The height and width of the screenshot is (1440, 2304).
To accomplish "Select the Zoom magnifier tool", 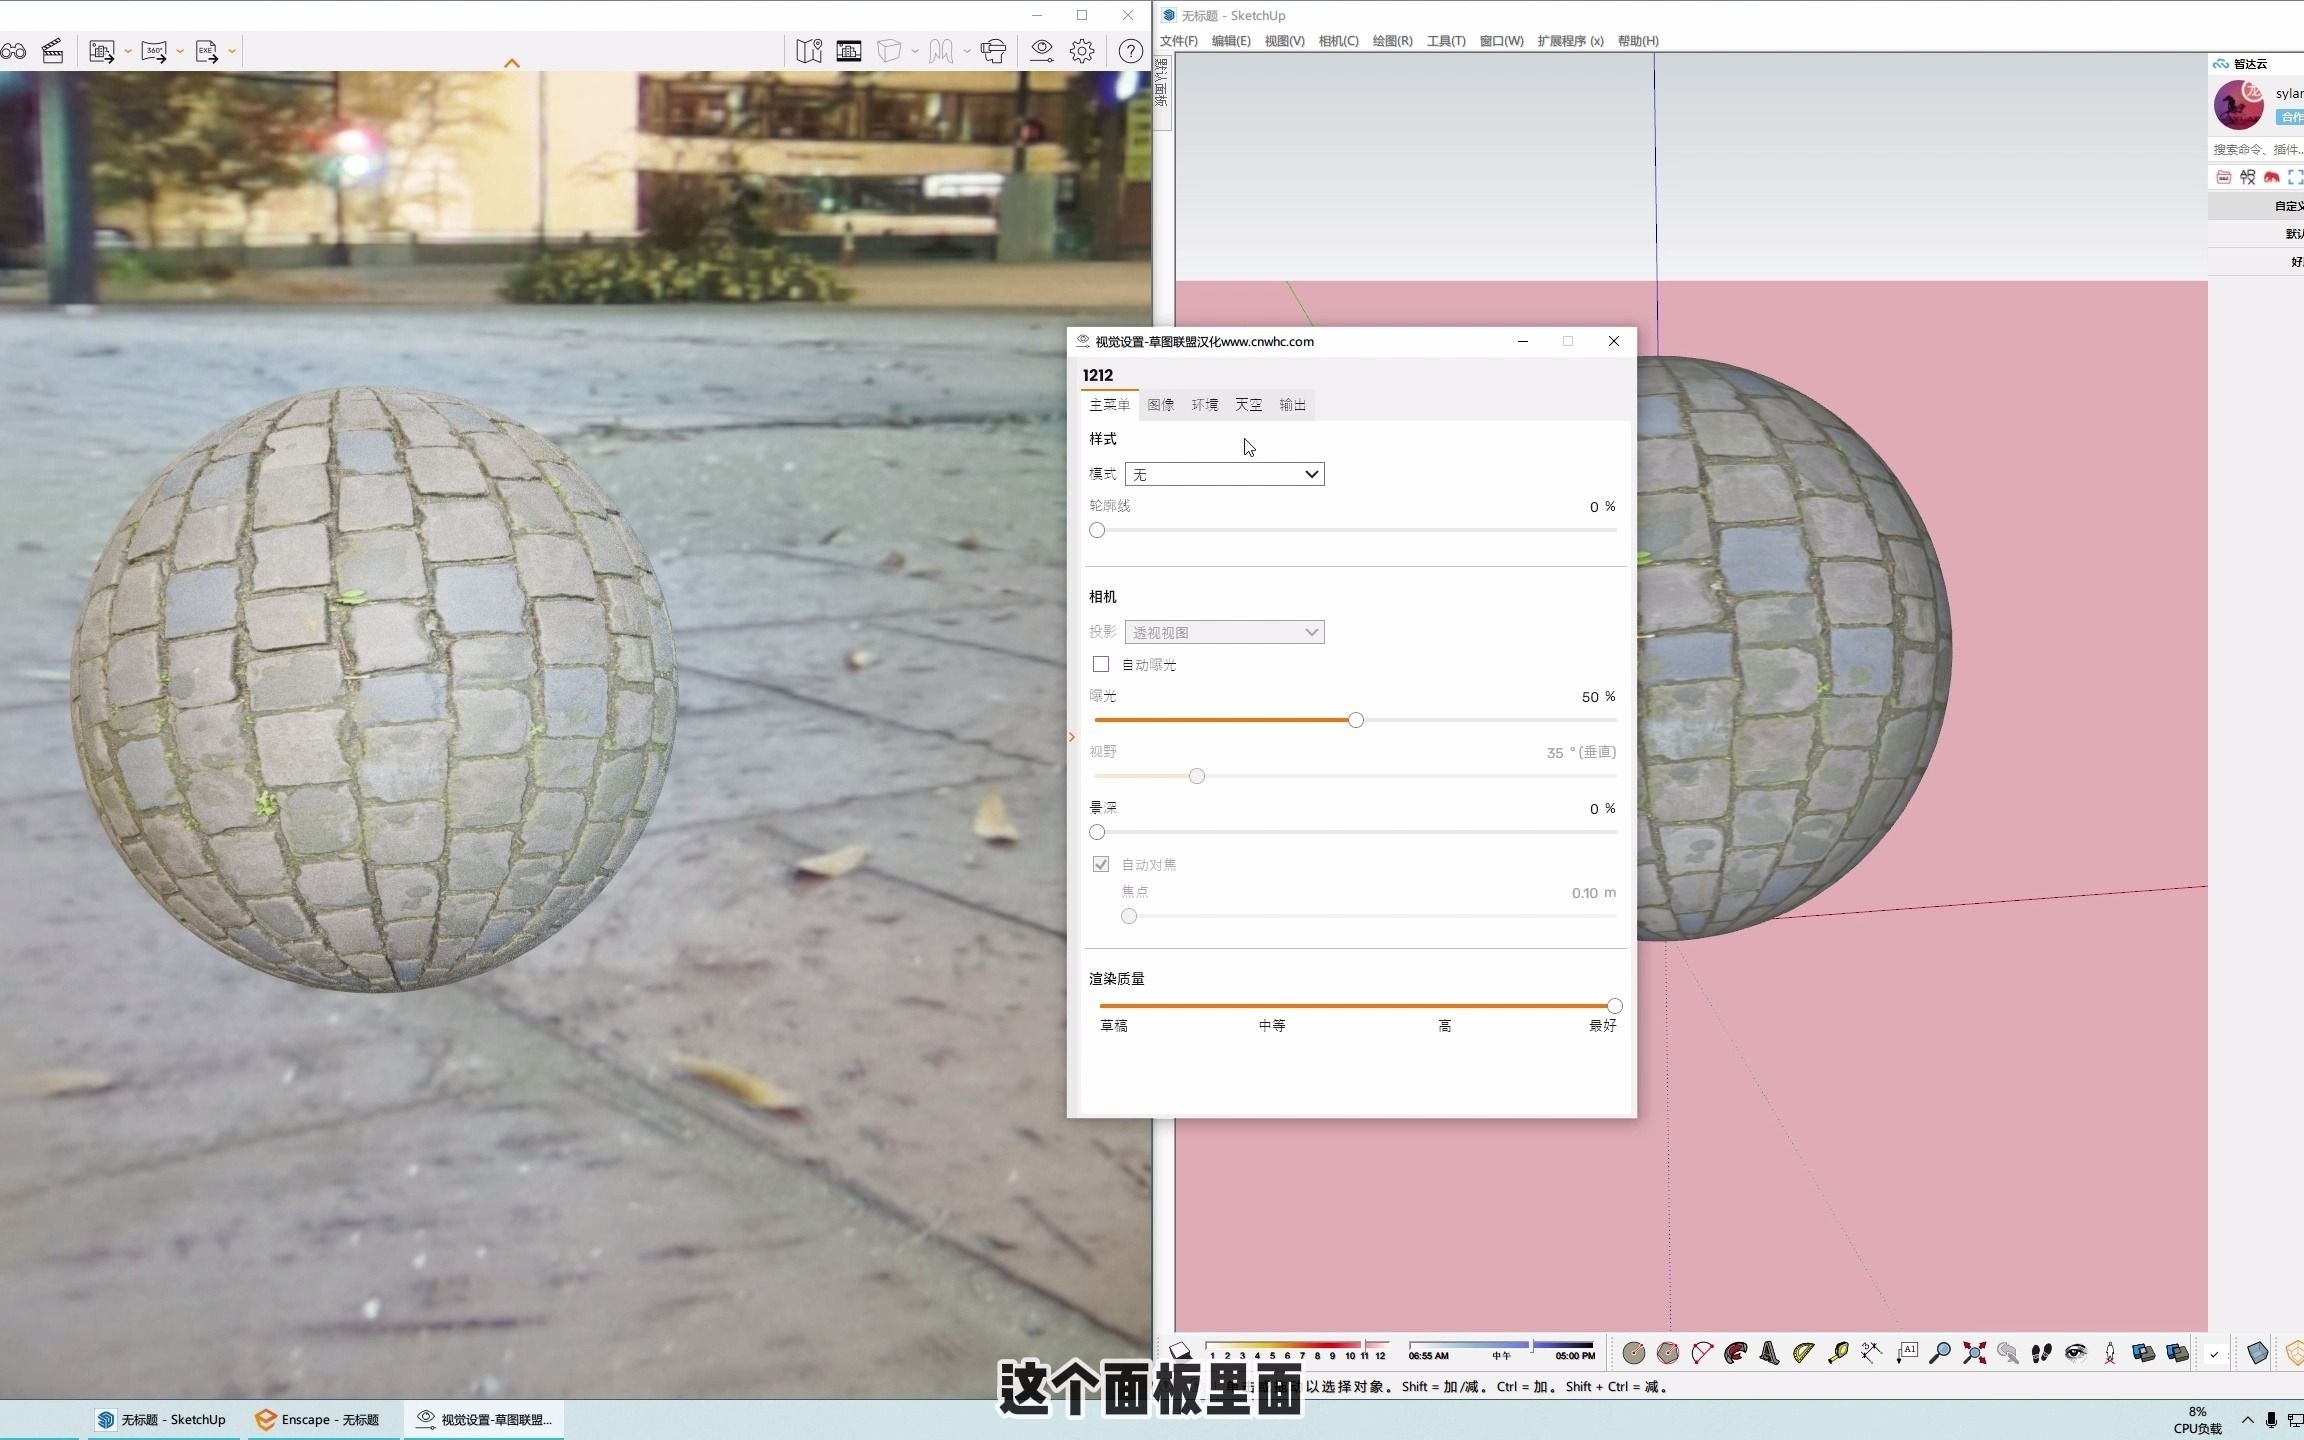I will click(x=1939, y=1353).
